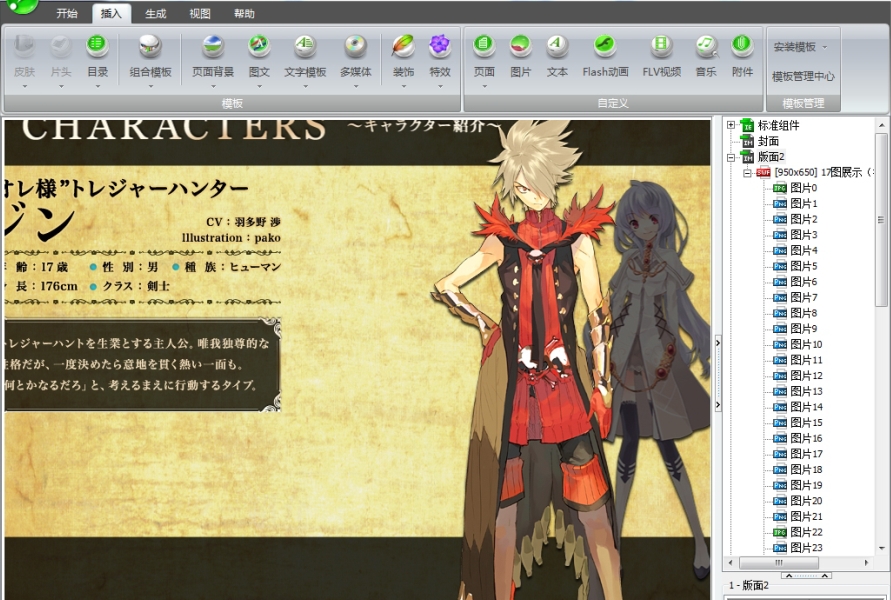Open the dropdown arrow under 多媒体
Screen dimensions: 891x600
click(x=356, y=86)
